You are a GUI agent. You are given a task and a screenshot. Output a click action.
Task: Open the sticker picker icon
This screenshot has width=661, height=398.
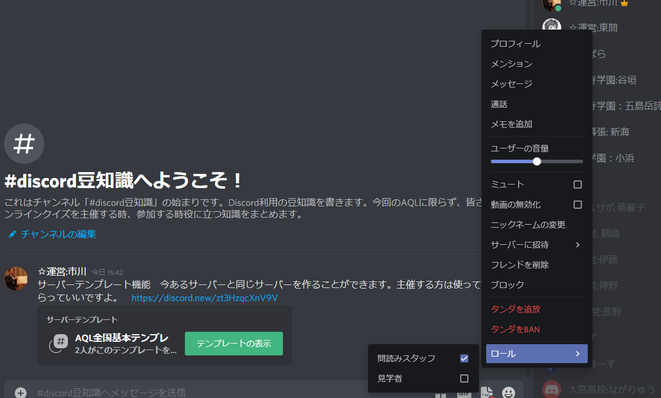[487, 393]
